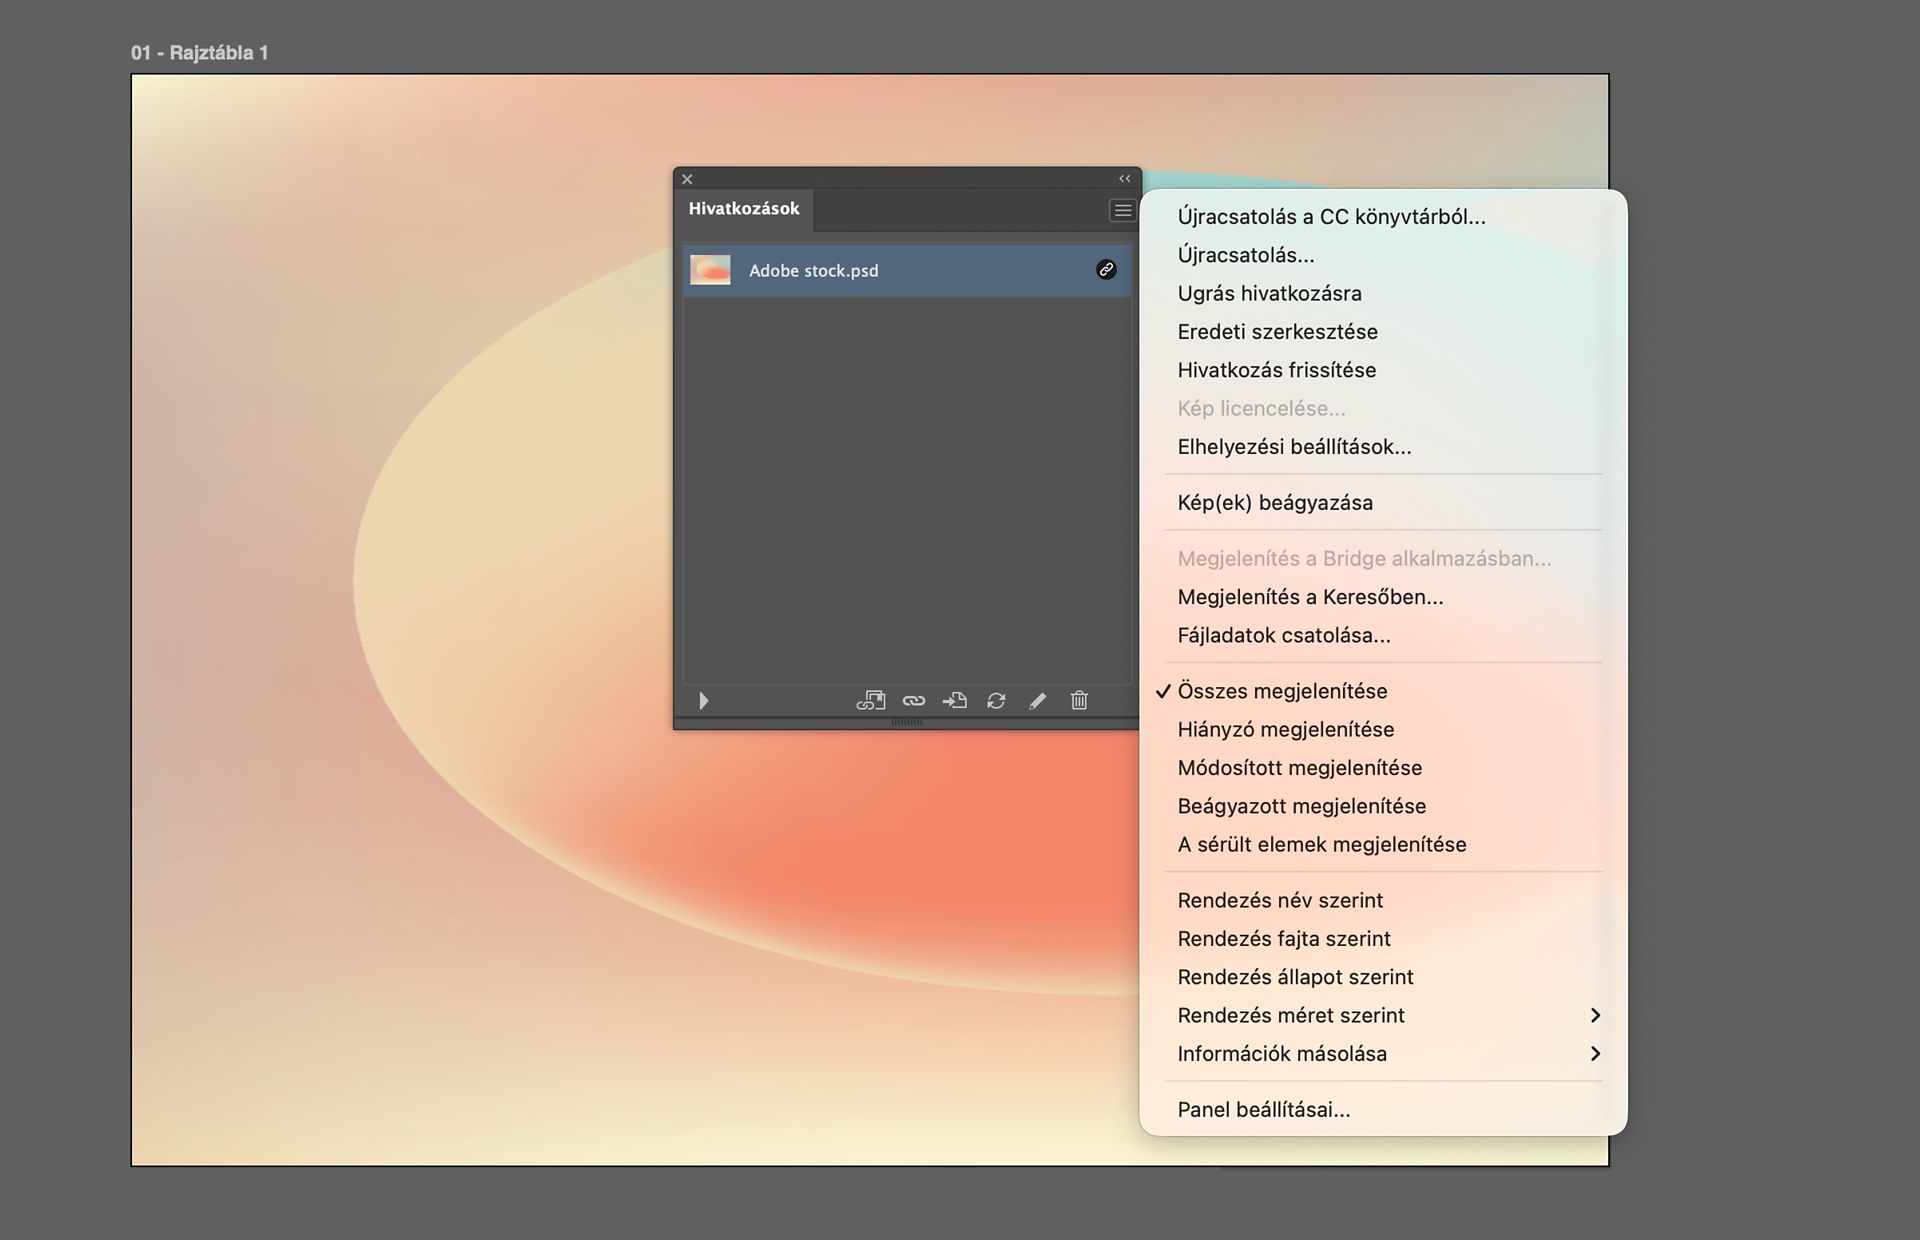Select the Adobe stock.psd row text
Viewport: 1920px width, 1240px height.
[x=813, y=270]
